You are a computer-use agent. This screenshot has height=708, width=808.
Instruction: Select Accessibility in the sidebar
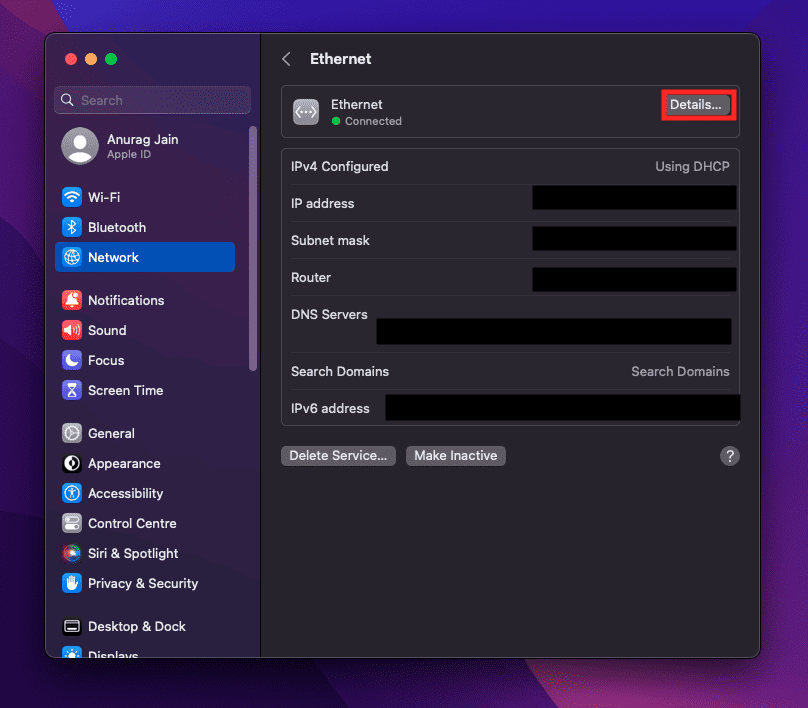[145, 493]
